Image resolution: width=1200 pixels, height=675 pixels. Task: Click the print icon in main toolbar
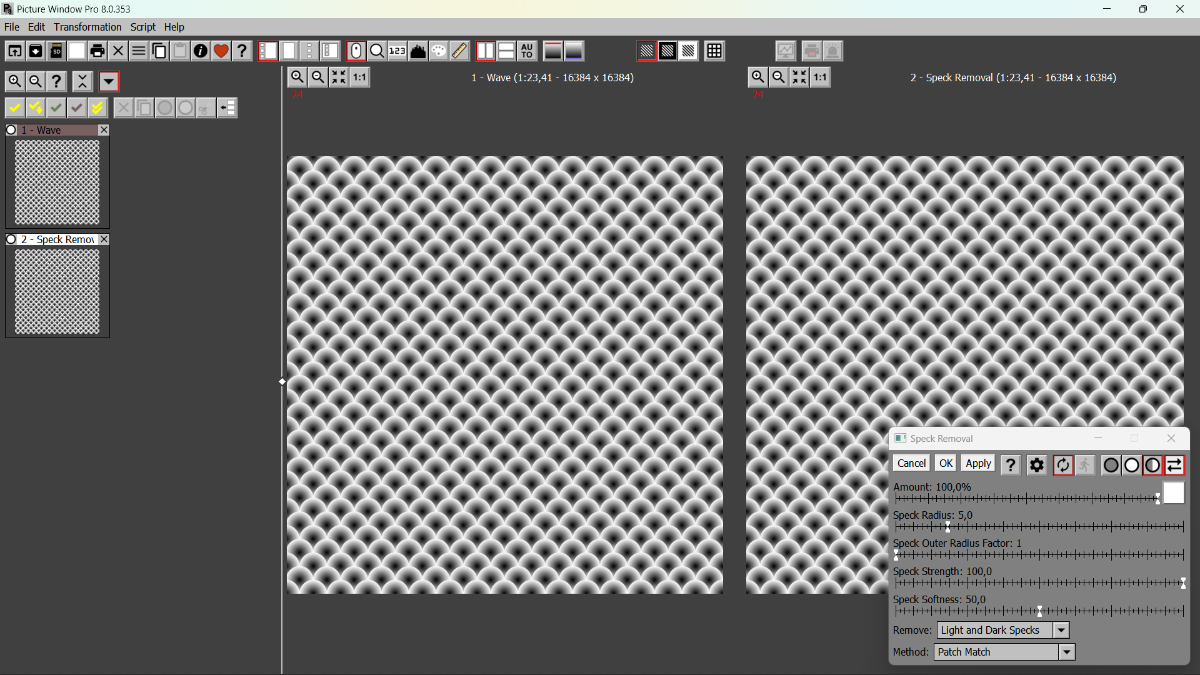point(97,51)
